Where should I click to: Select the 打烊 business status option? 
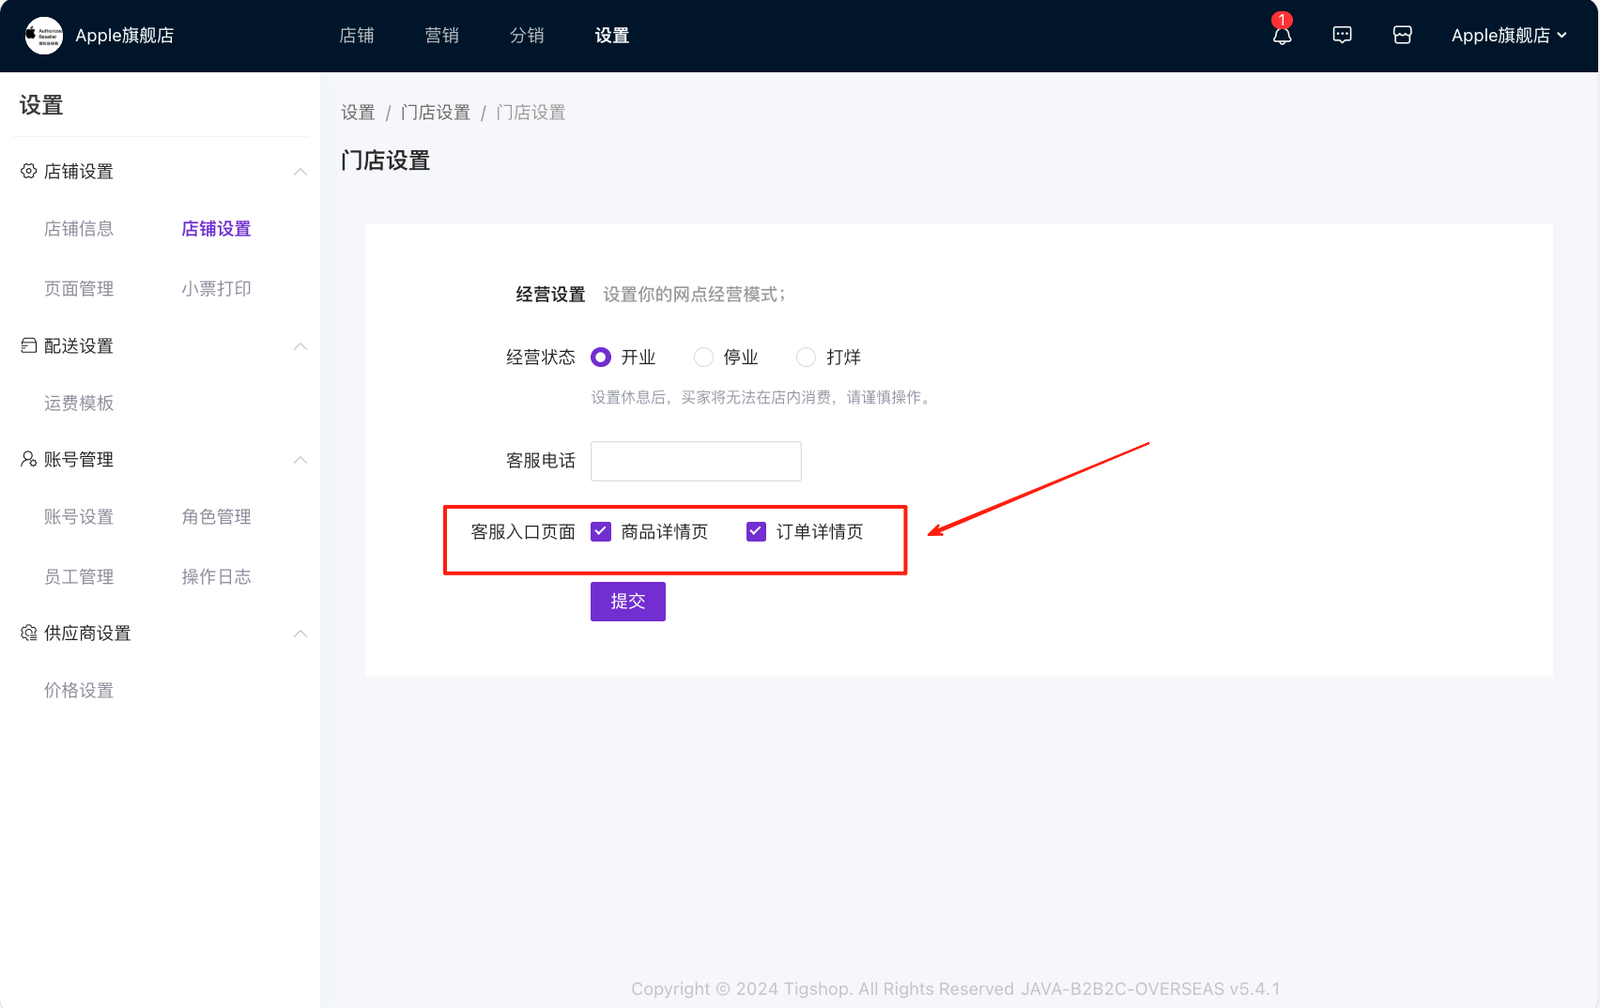tap(806, 357)
